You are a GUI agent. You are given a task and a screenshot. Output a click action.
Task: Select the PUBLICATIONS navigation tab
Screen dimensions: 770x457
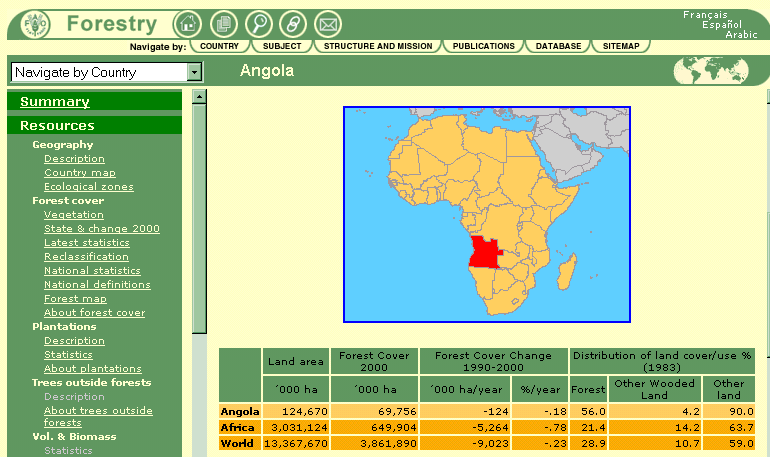[x=483, y=46]
